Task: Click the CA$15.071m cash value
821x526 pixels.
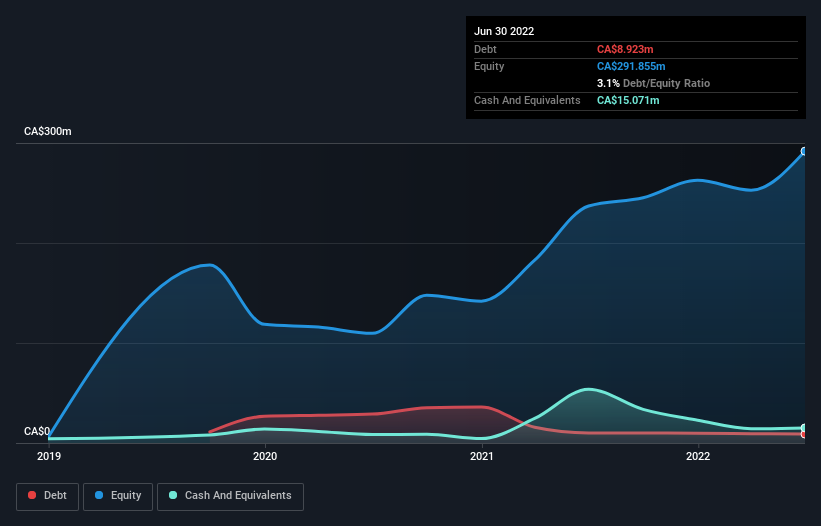Action: 628,100
